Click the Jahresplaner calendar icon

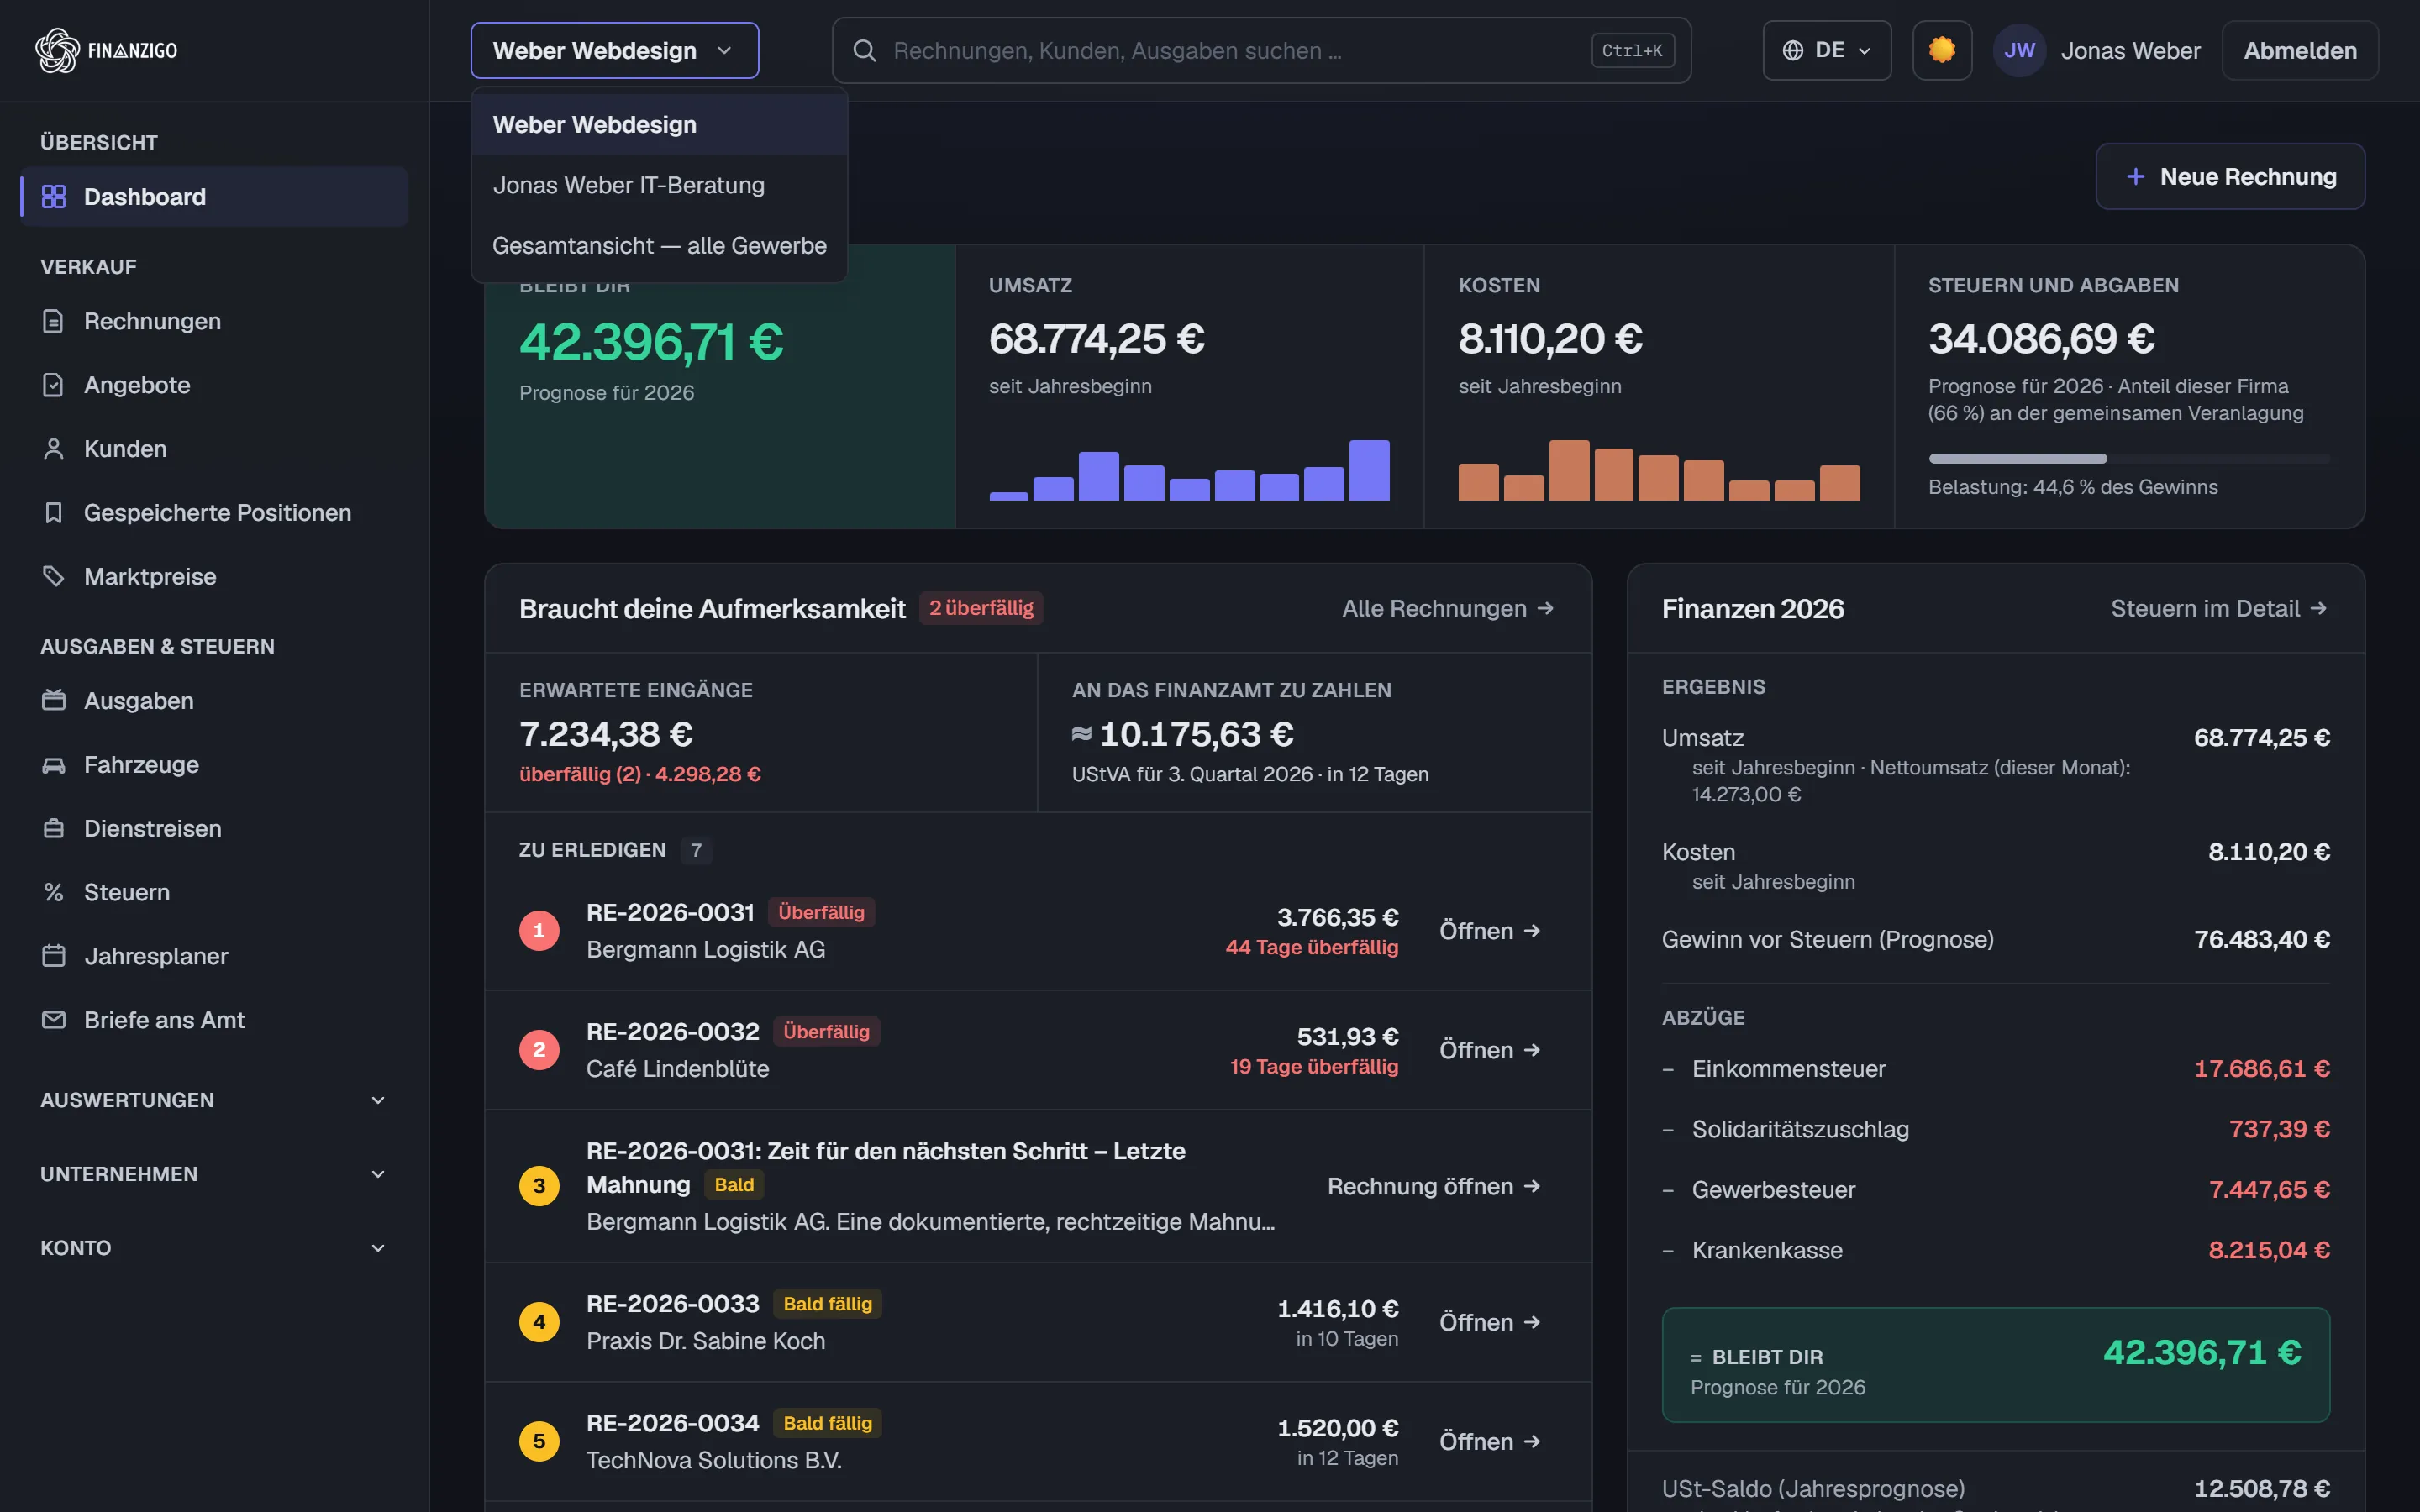point(54,956)
